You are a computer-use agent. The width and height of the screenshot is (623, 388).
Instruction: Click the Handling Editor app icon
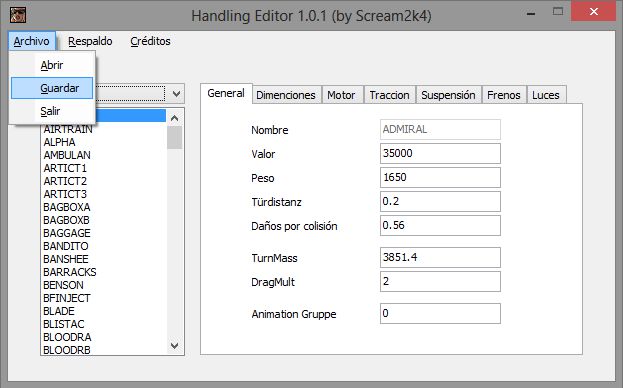point(18,15)
